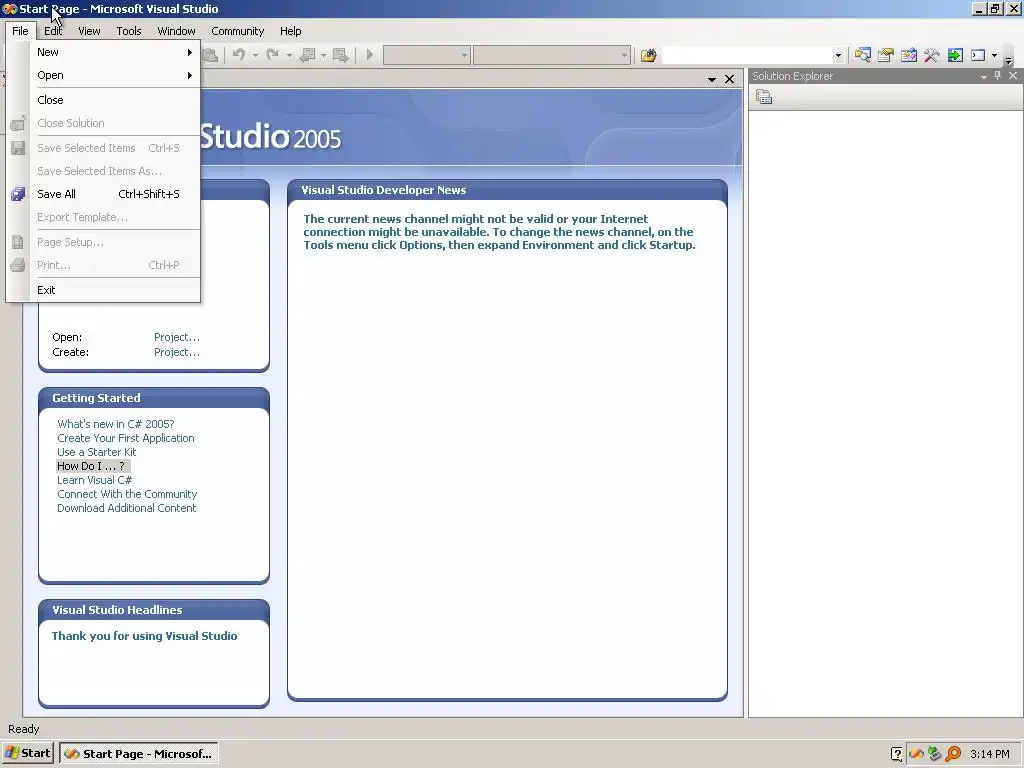Toggle the Solution Explorer Auto Hide pin
The height and width of the screenshot is (768, 1024).
[x=997, y=76]
